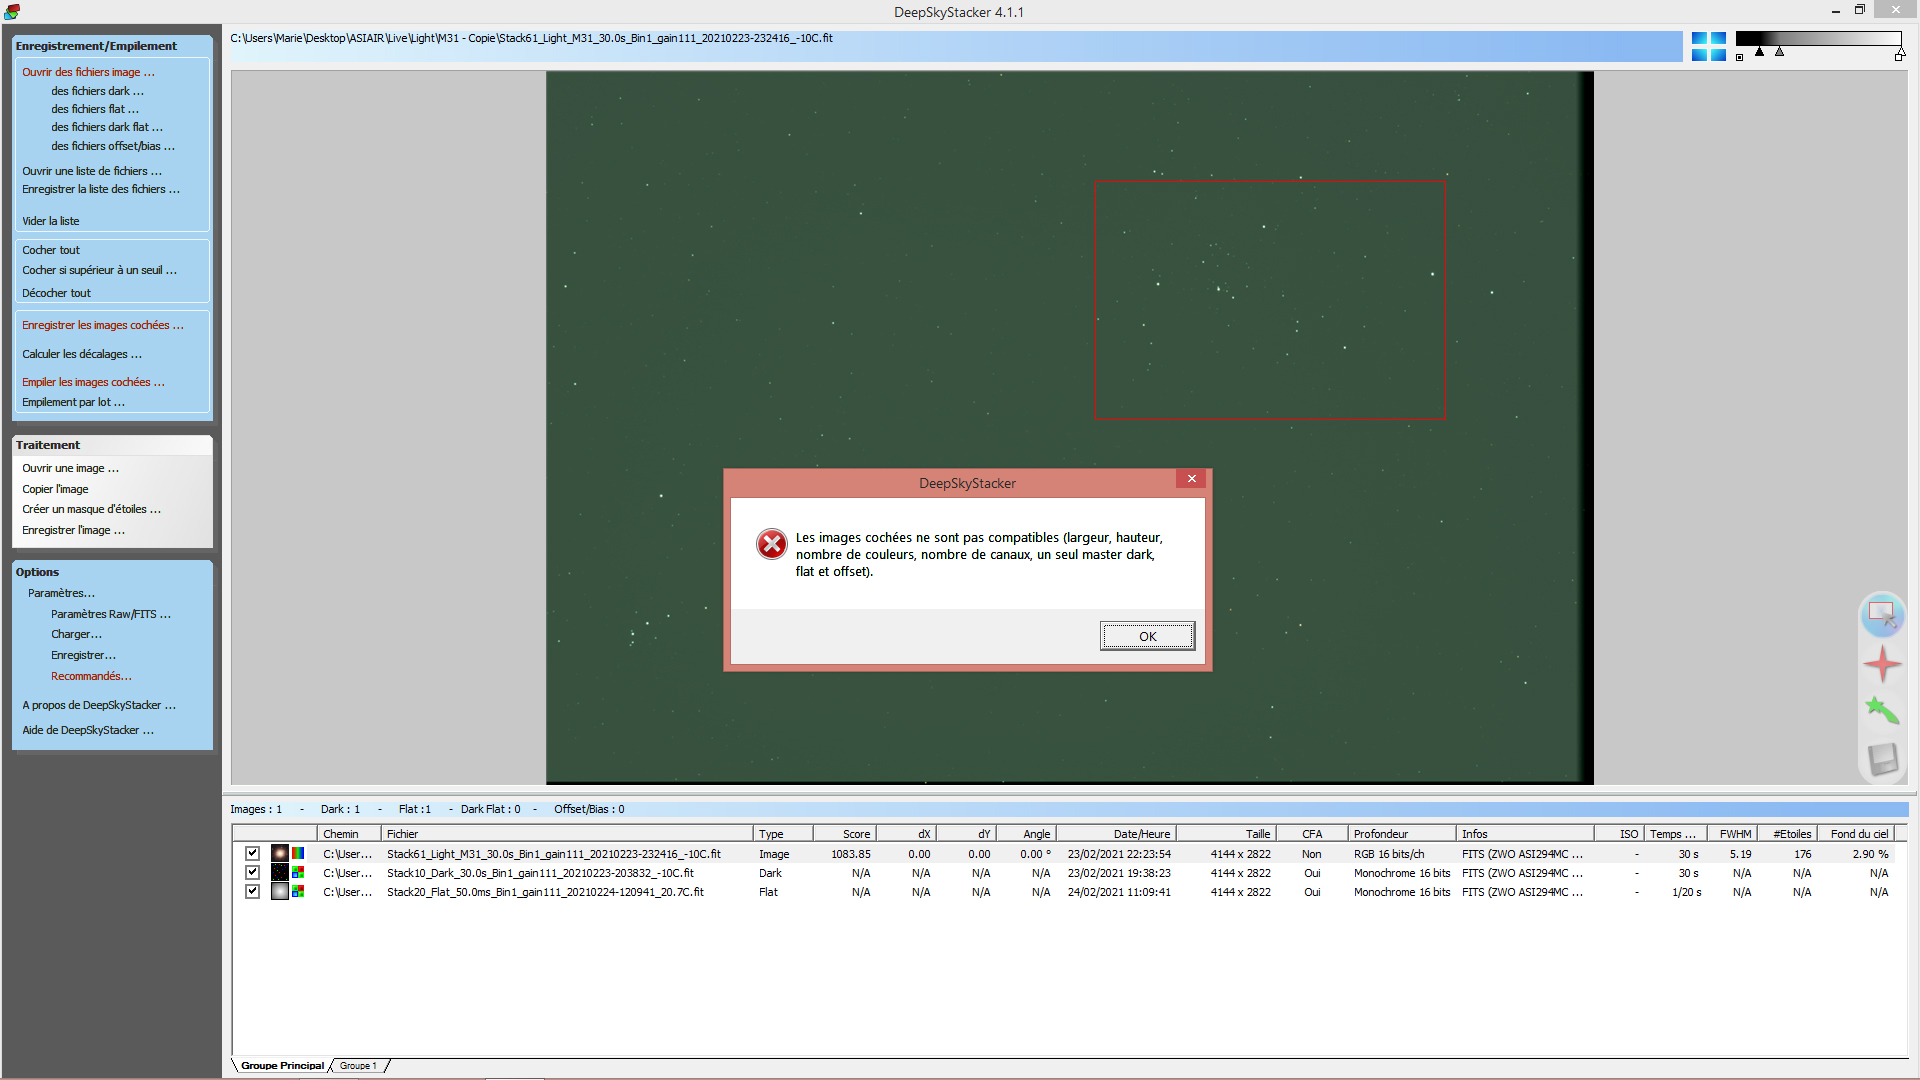Click the red error icon in dialog
This screenshot has height=1080, width=1920.
point(771,544)
